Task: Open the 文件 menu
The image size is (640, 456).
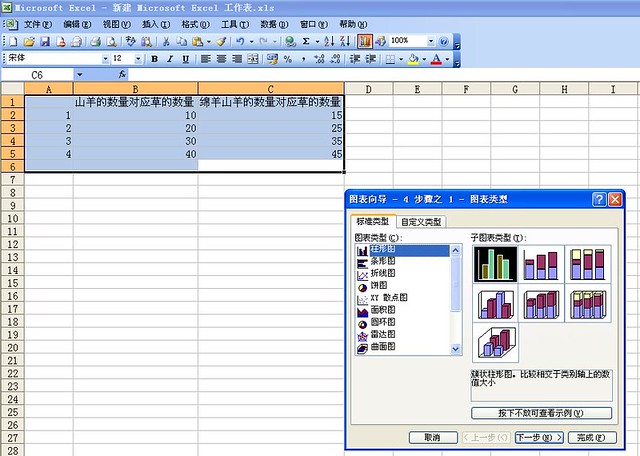Action: [38, 24]
